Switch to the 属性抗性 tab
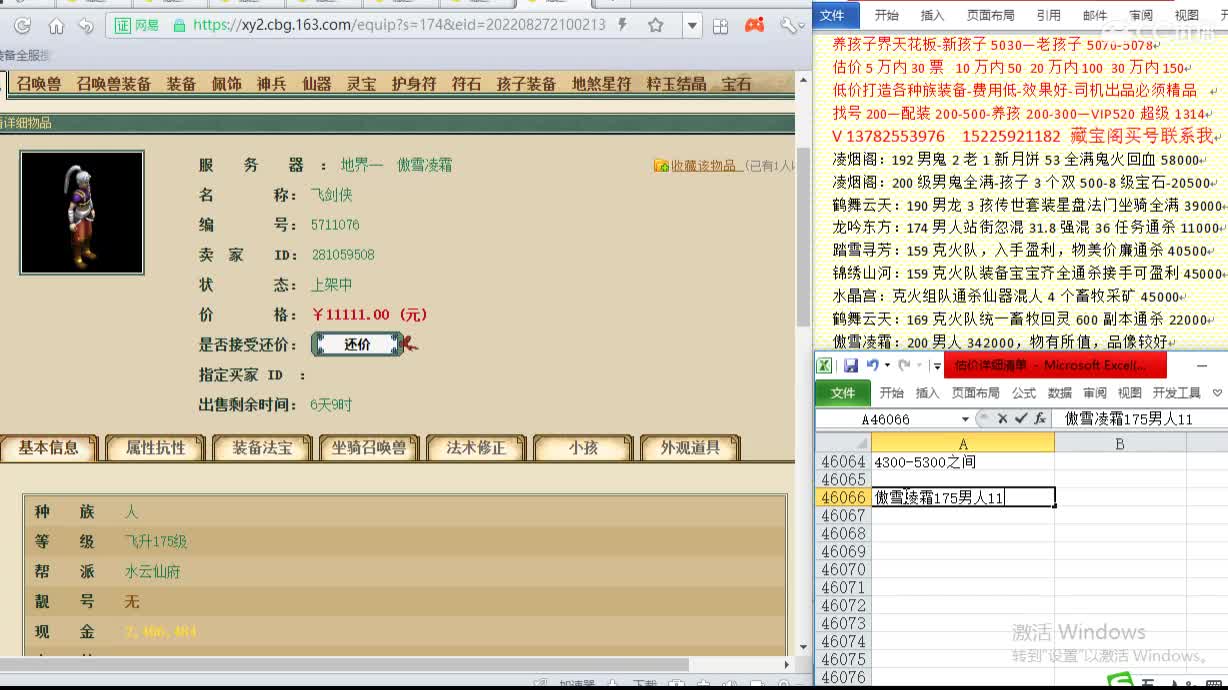 click(155, 447)
